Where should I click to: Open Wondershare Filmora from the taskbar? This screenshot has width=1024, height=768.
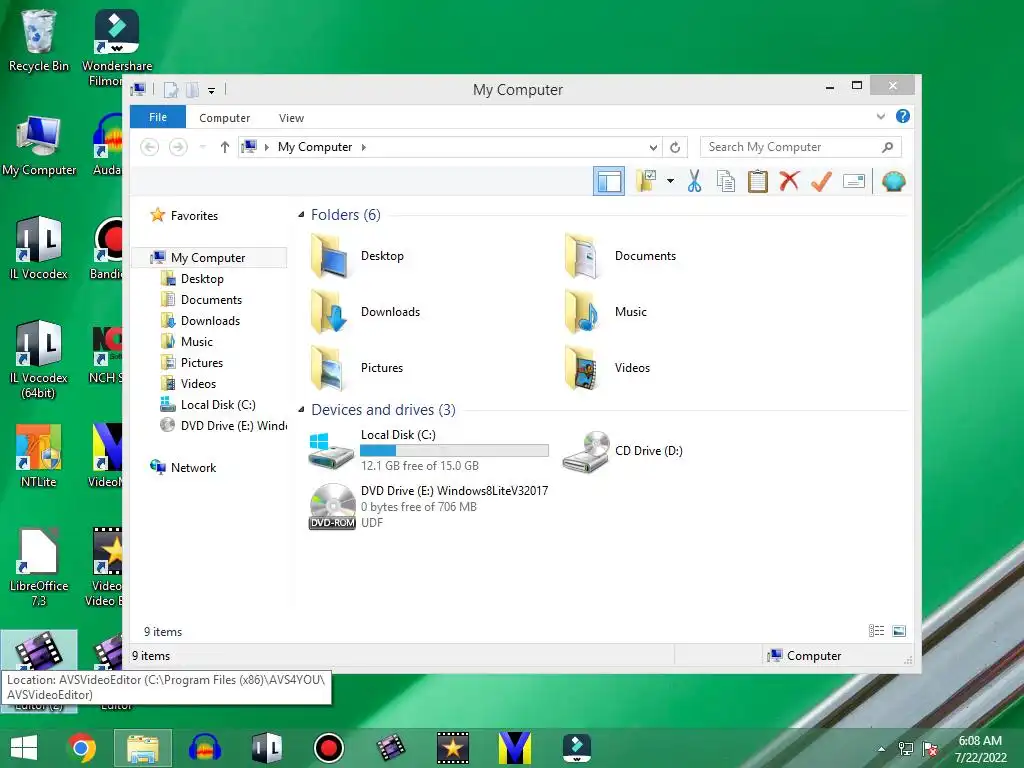tap(577, 748)
